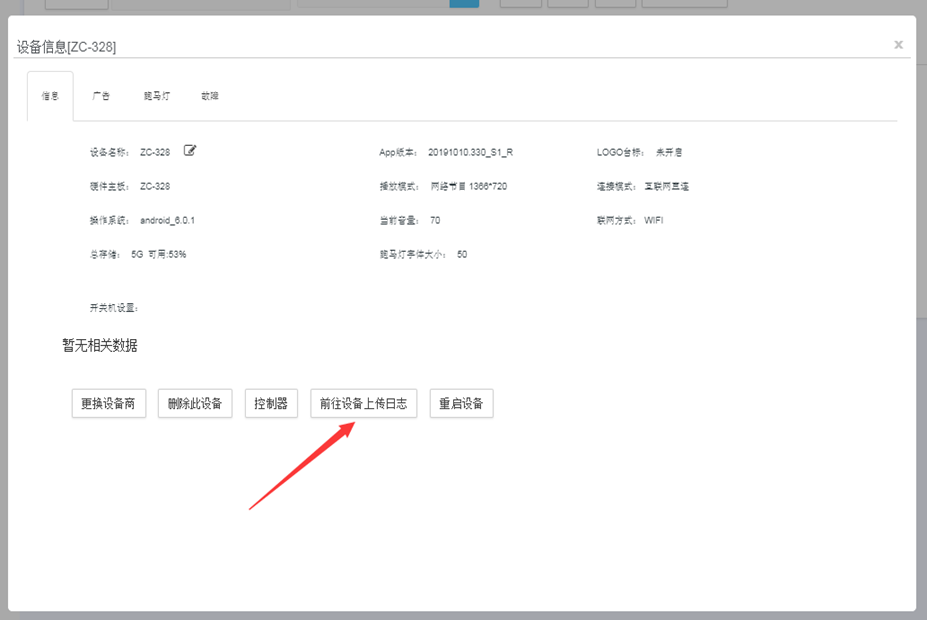927x620 pixels.
Task: Open the 广告 tab
Action: [101, 97]
